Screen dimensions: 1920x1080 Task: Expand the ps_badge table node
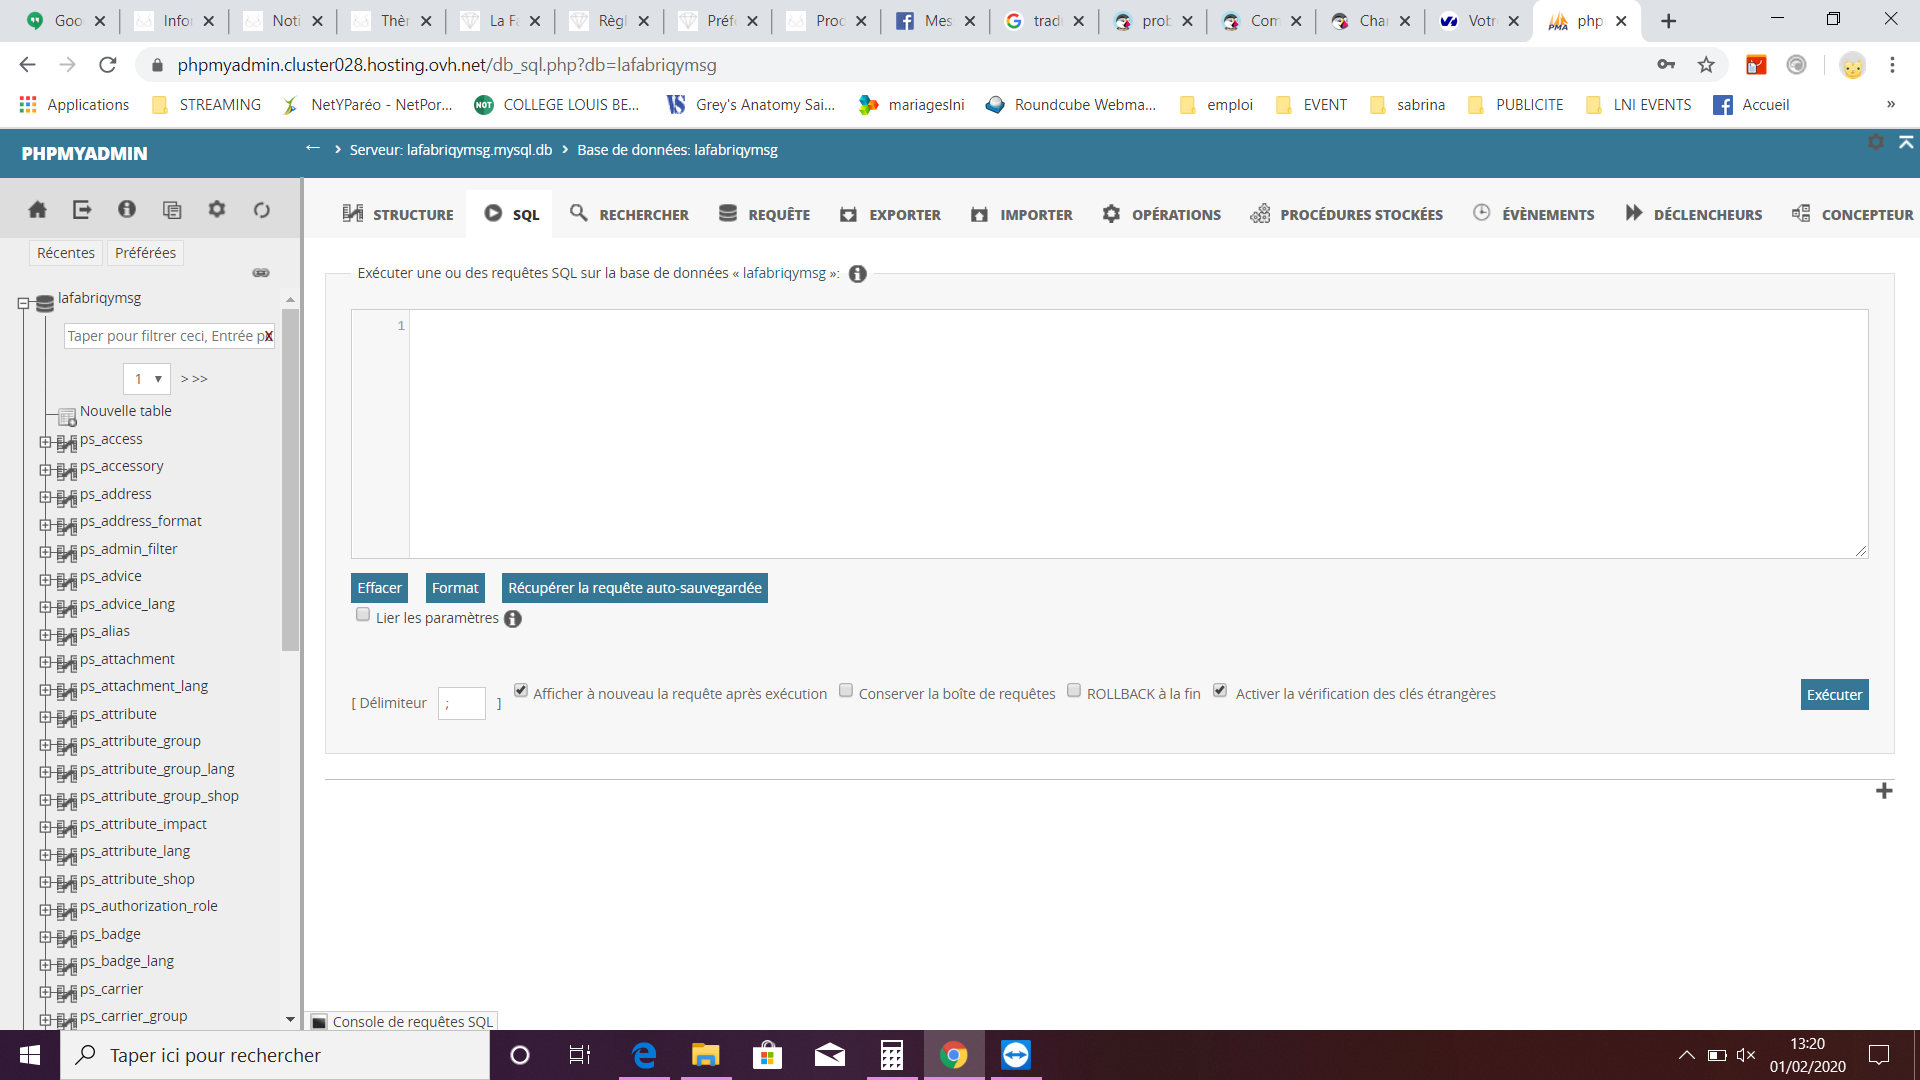(x=45, y=937)
